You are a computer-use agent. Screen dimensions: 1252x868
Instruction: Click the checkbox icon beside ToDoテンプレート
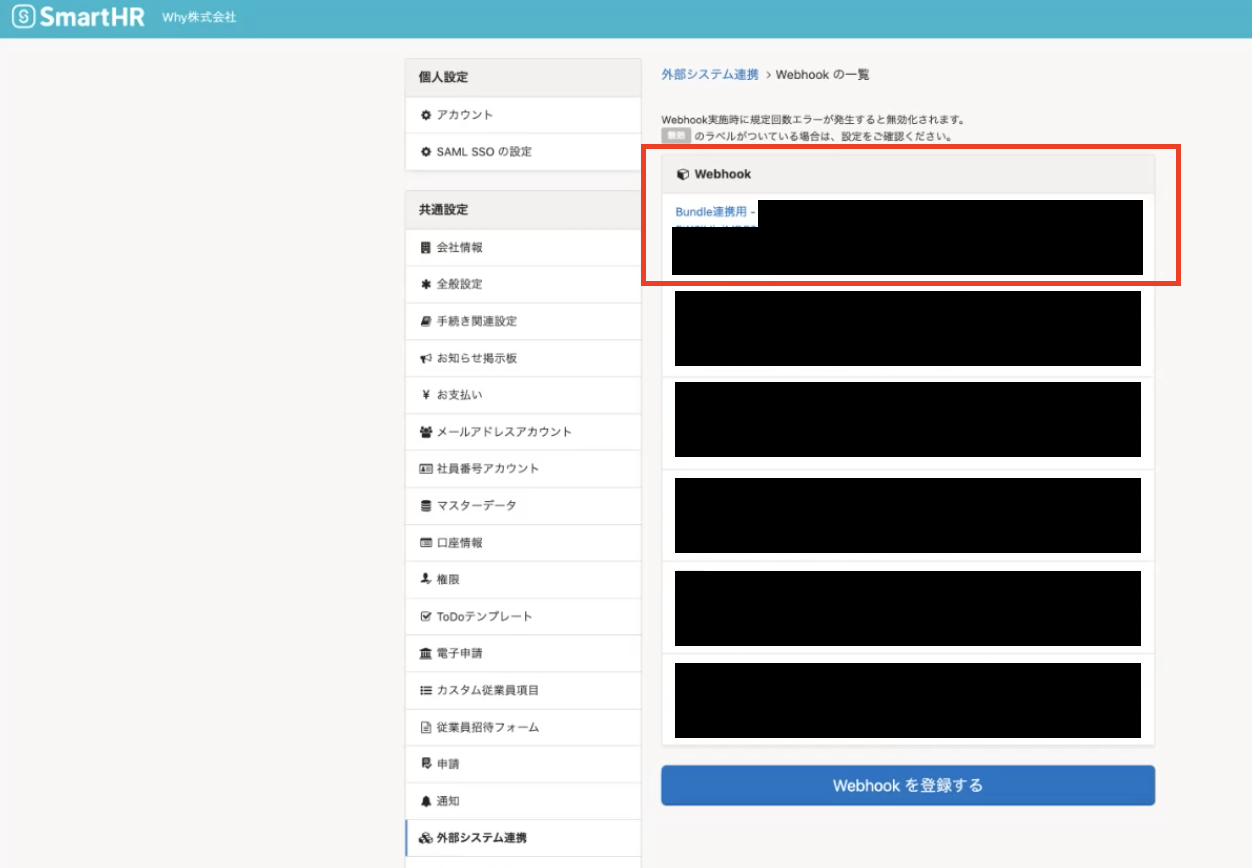(426, 616)
